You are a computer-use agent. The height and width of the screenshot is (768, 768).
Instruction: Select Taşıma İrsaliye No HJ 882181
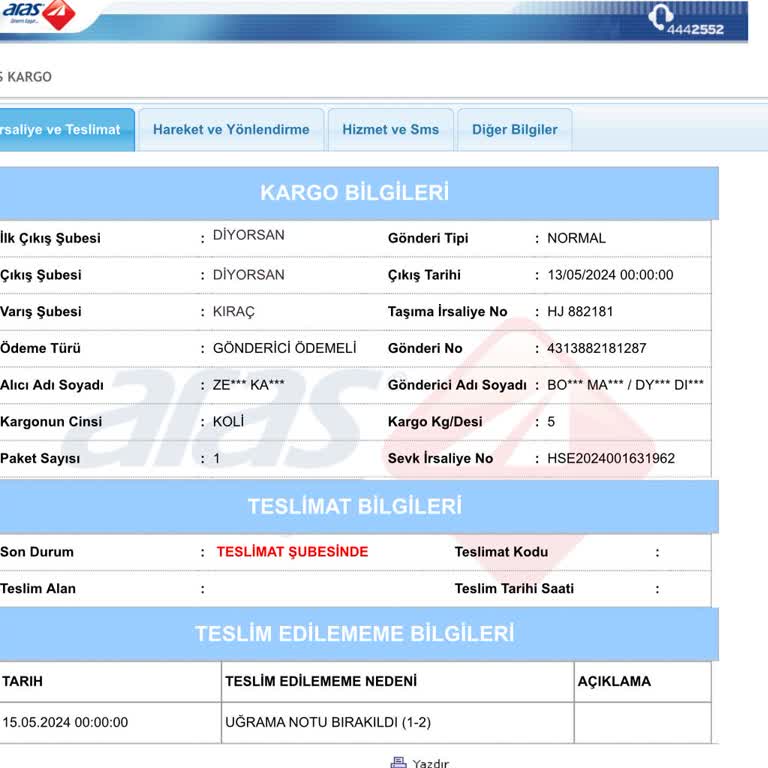pyautogui.click(x=580, y=312)
